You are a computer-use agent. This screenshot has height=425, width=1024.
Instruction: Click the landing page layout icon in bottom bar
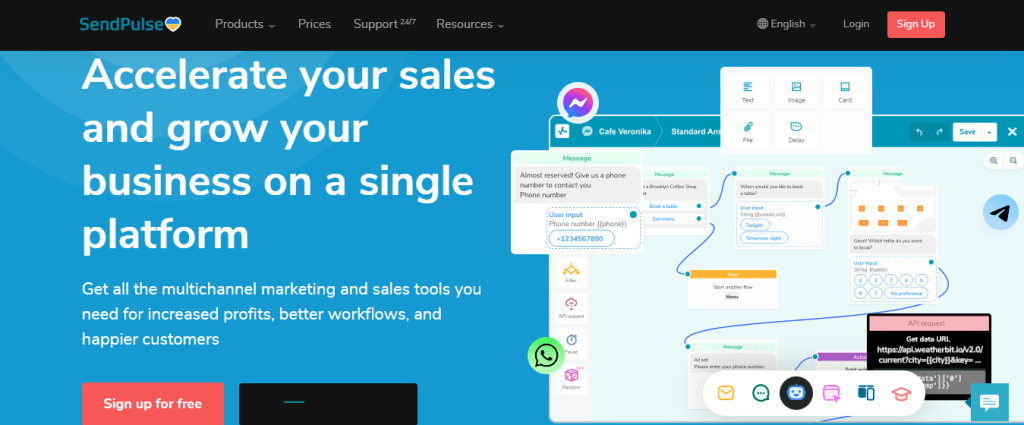coord(866,392)
